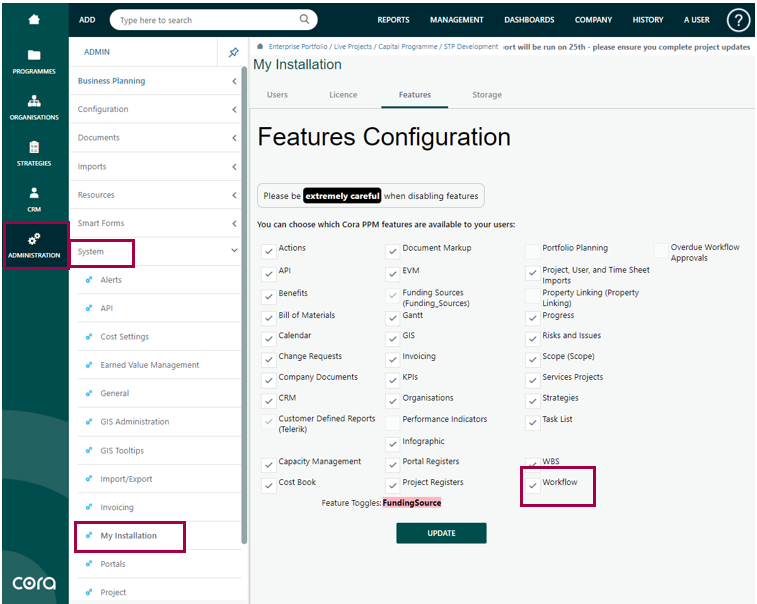Click gear icon beside GIS Tooltips
The width and height of the screenshot is (757, 604).
[89, 450]
